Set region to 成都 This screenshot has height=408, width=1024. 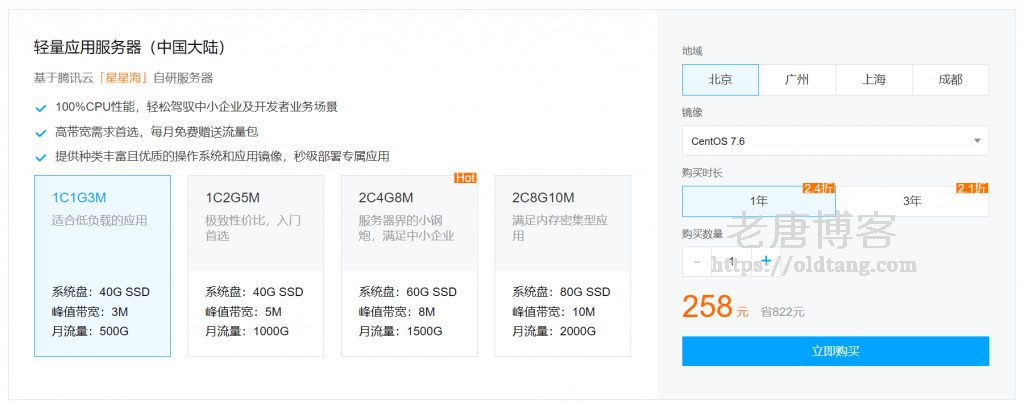(x=950, y=80)
